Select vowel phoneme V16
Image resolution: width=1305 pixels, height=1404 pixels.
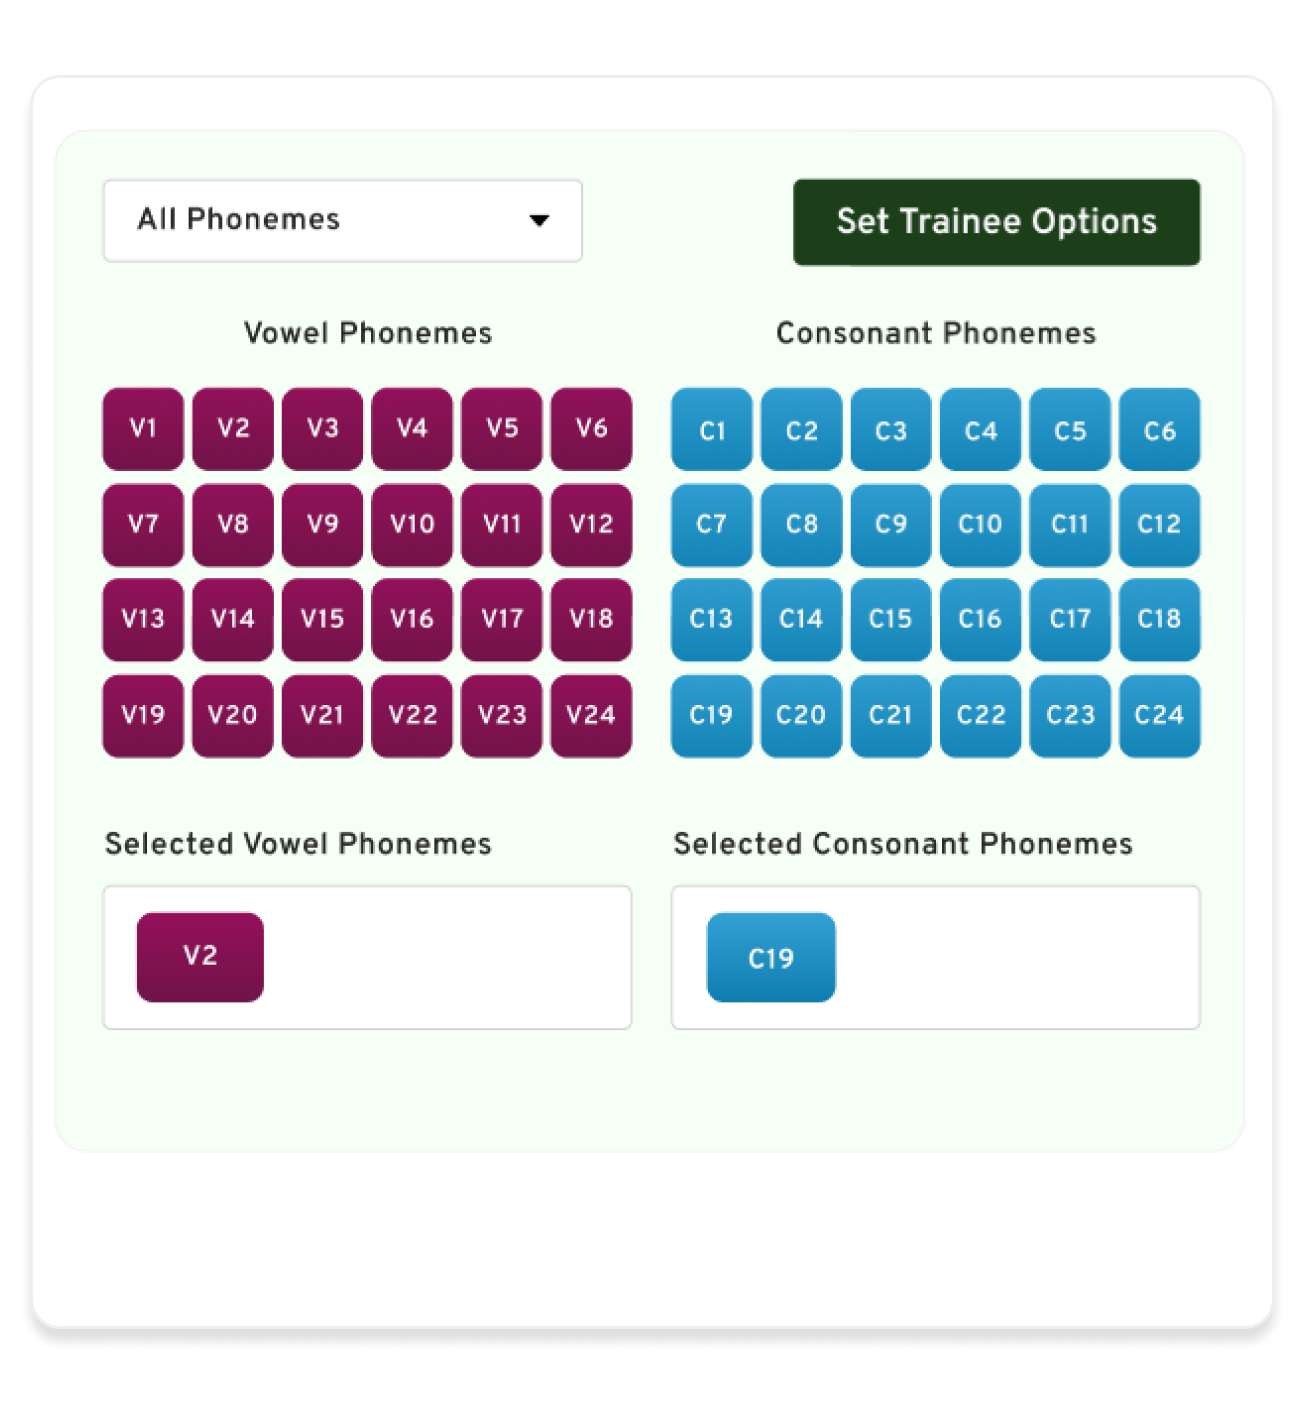click(412, 619)
